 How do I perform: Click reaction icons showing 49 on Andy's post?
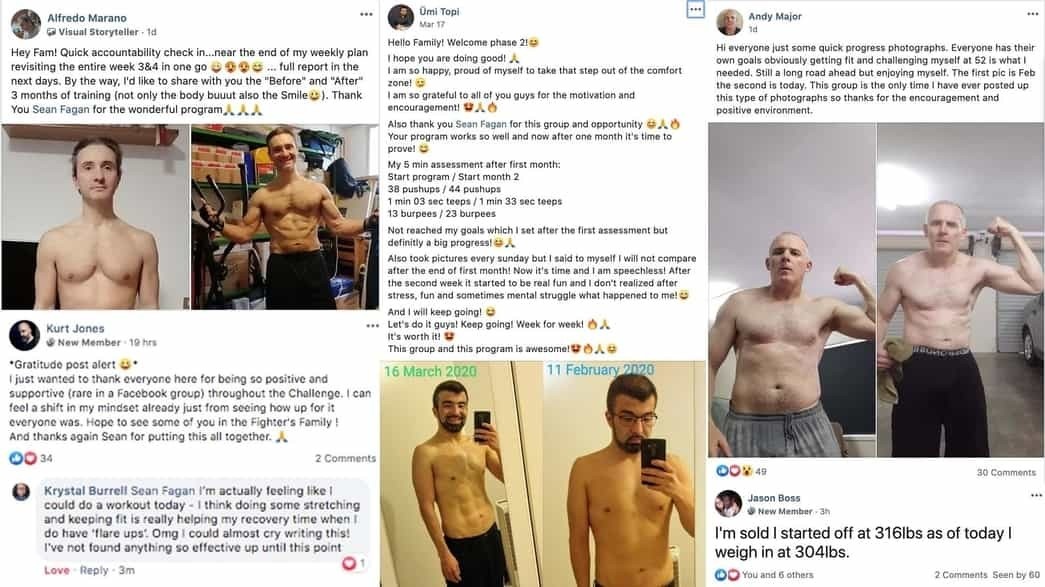pyautogui.click(x=734, y=471)
